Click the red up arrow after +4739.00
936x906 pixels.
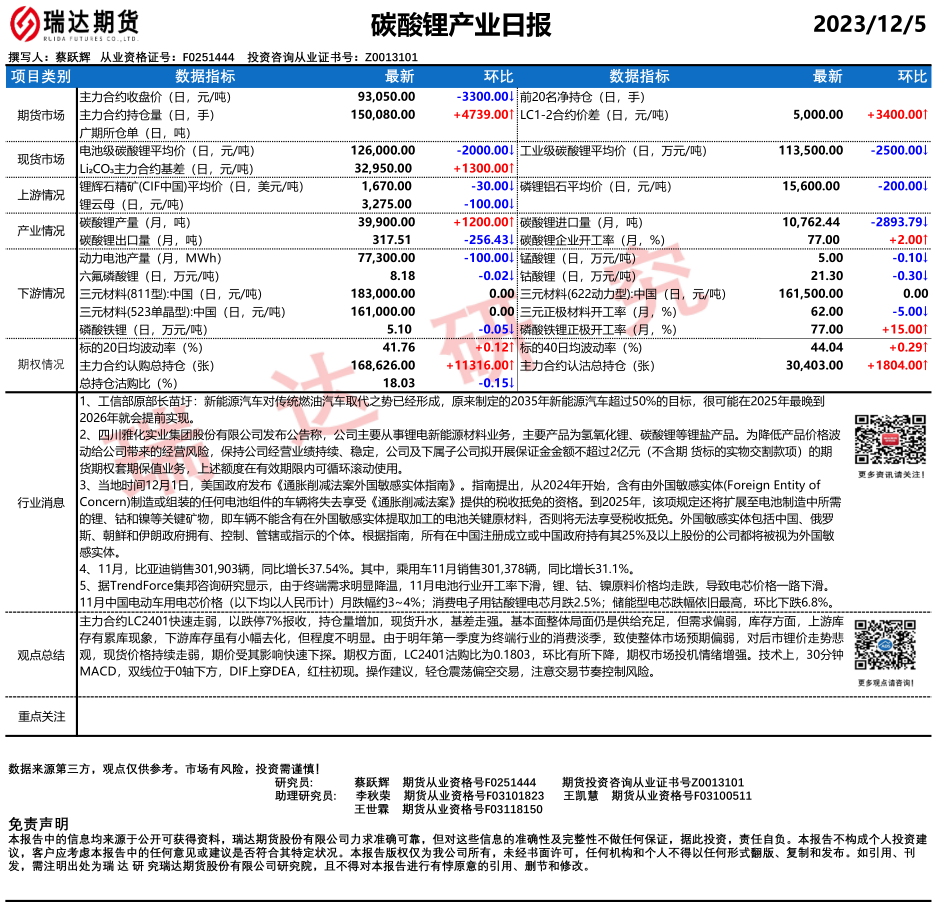pos(512,115)
